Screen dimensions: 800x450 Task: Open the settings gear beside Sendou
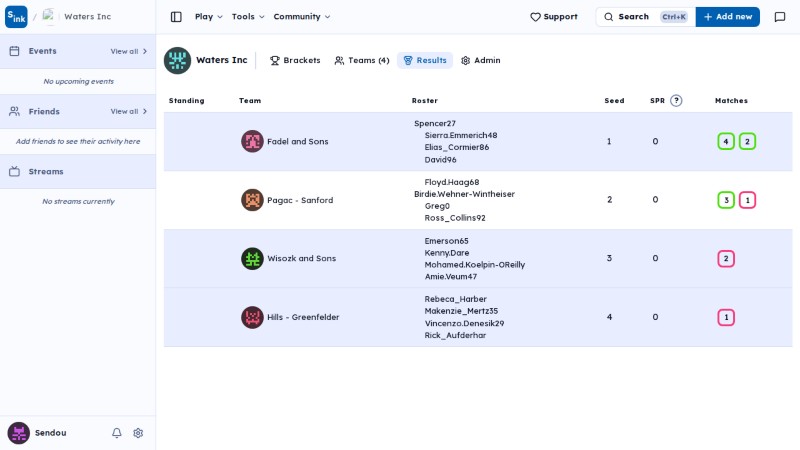pyautogui.click(x=138, y=433)
